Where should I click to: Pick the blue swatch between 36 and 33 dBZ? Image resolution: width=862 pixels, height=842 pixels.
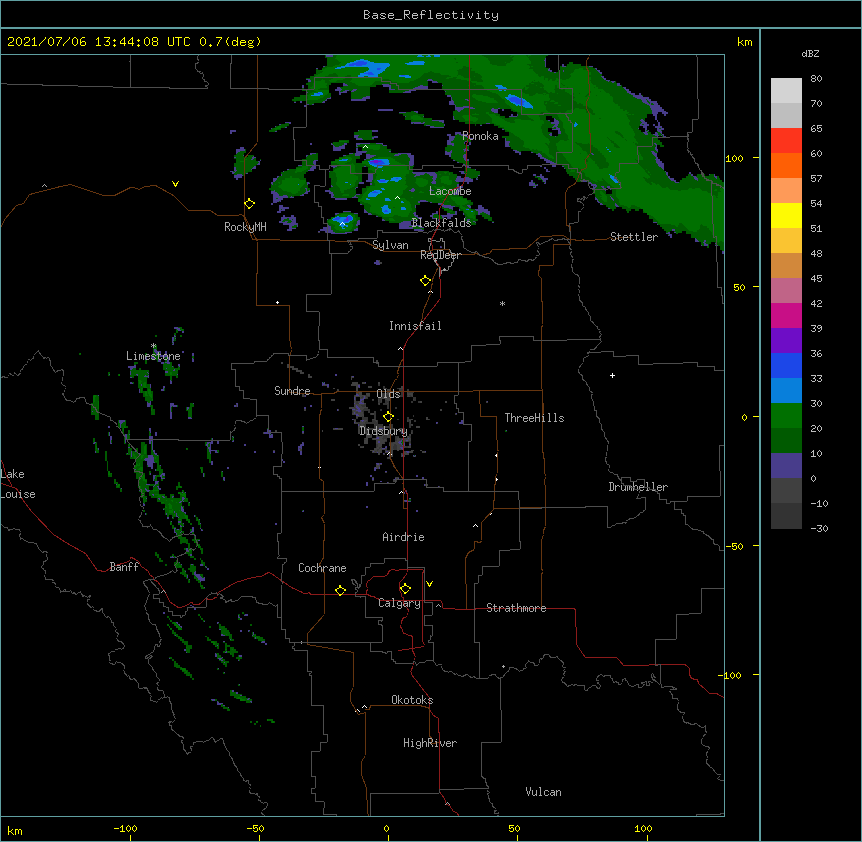(786, 365)
